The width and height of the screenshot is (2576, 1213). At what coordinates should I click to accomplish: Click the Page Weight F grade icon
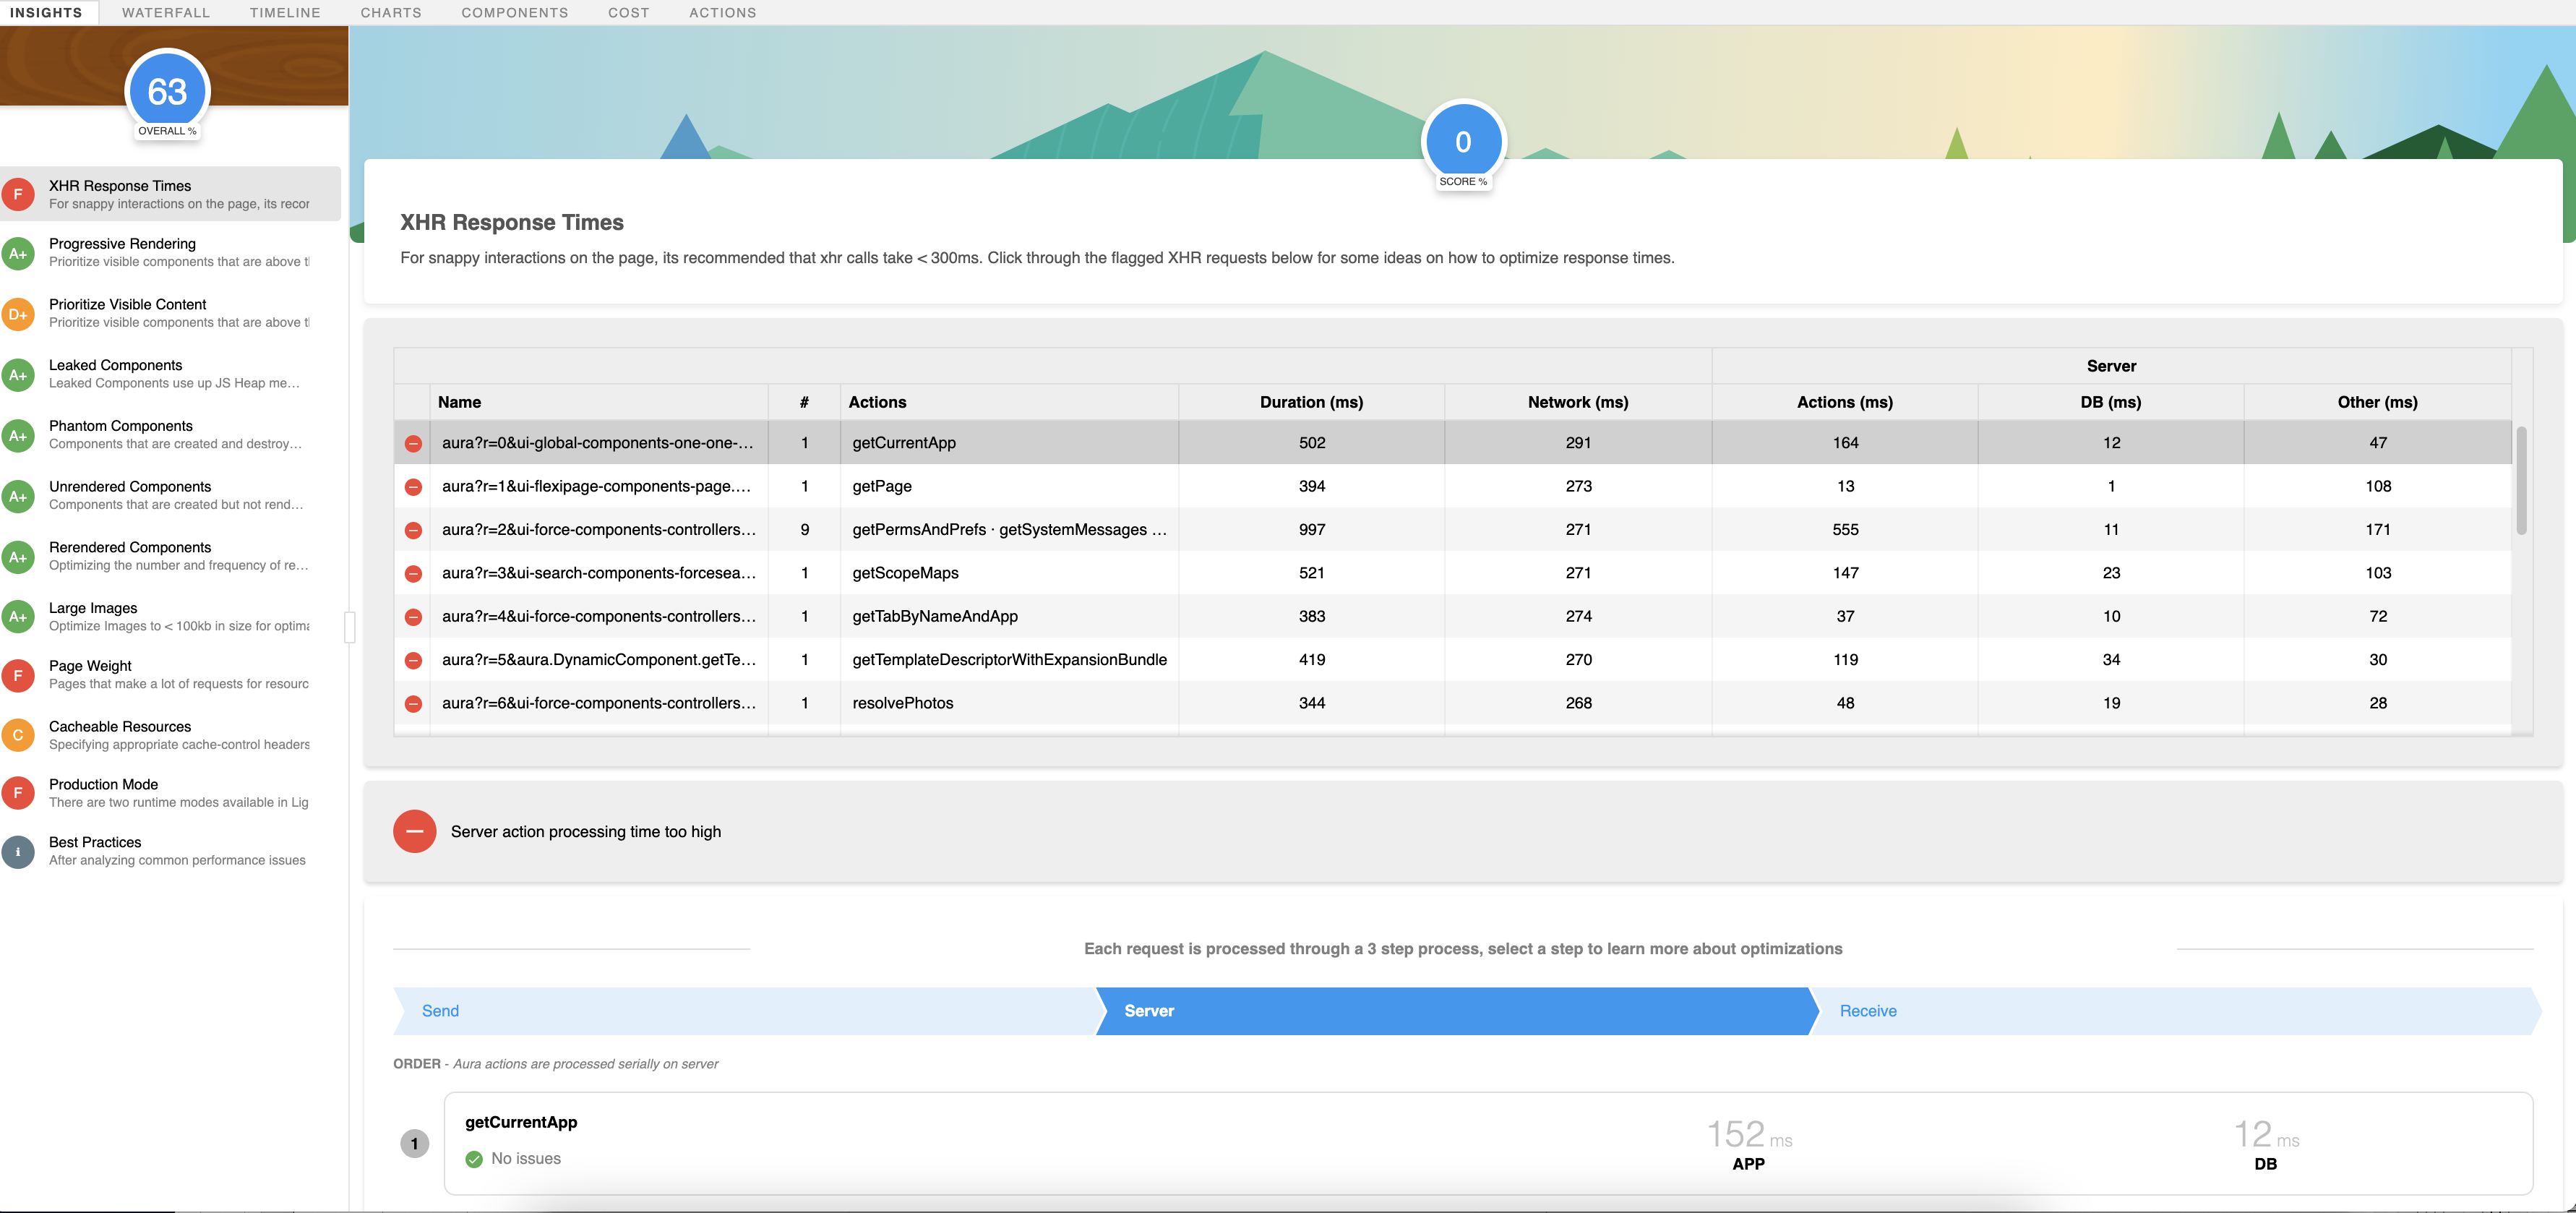(19, 676)
